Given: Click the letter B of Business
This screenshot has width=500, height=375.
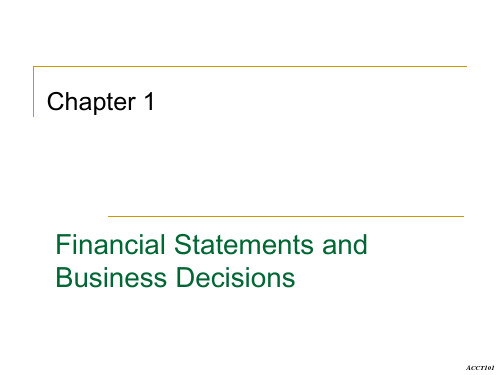Looking at the screenshot, I should 64,277.
